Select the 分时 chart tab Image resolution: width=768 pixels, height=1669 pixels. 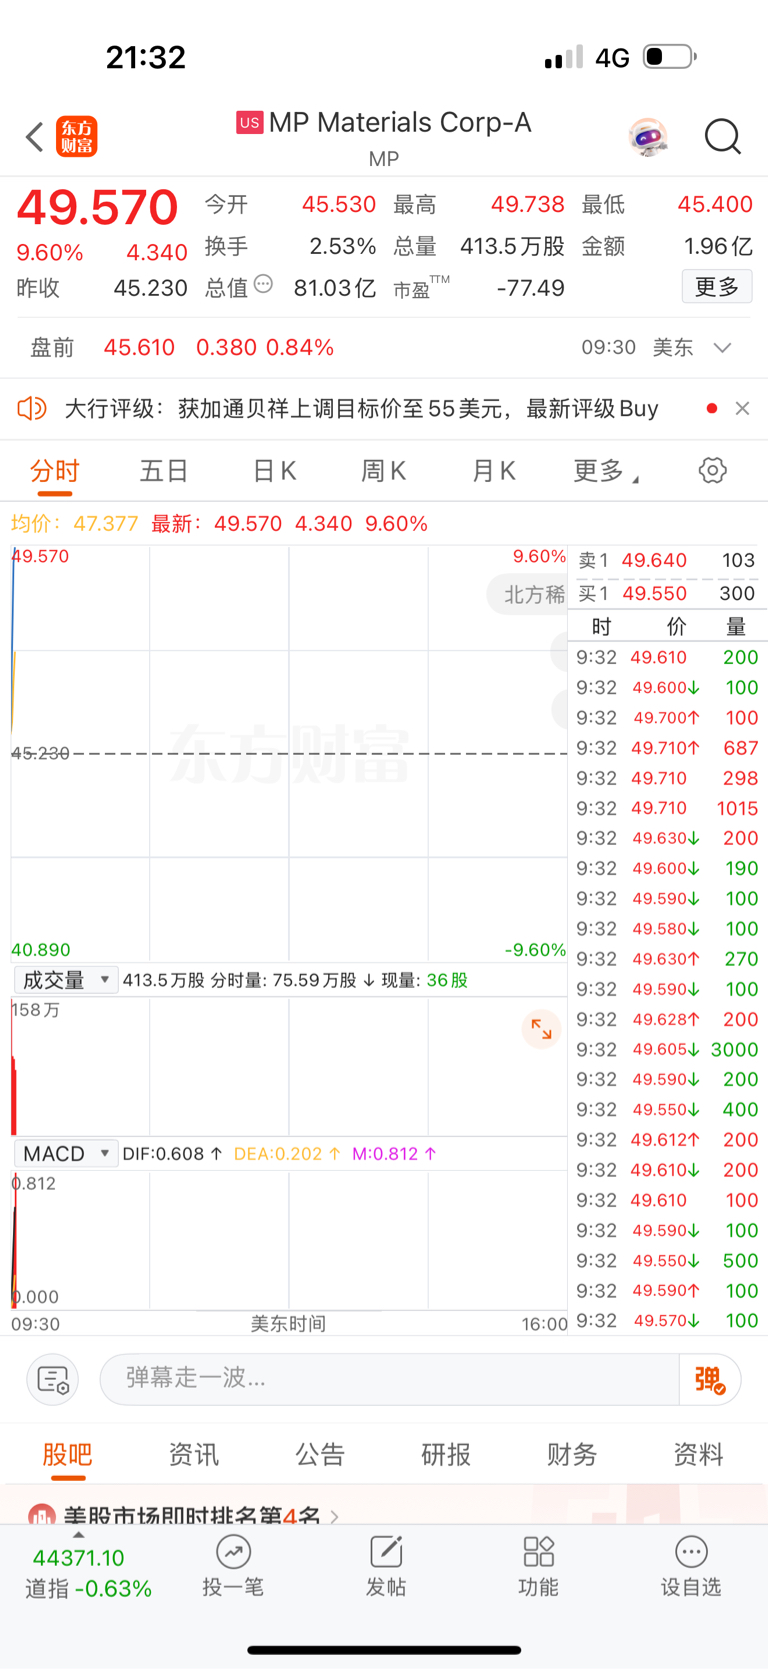coord(54,471)
